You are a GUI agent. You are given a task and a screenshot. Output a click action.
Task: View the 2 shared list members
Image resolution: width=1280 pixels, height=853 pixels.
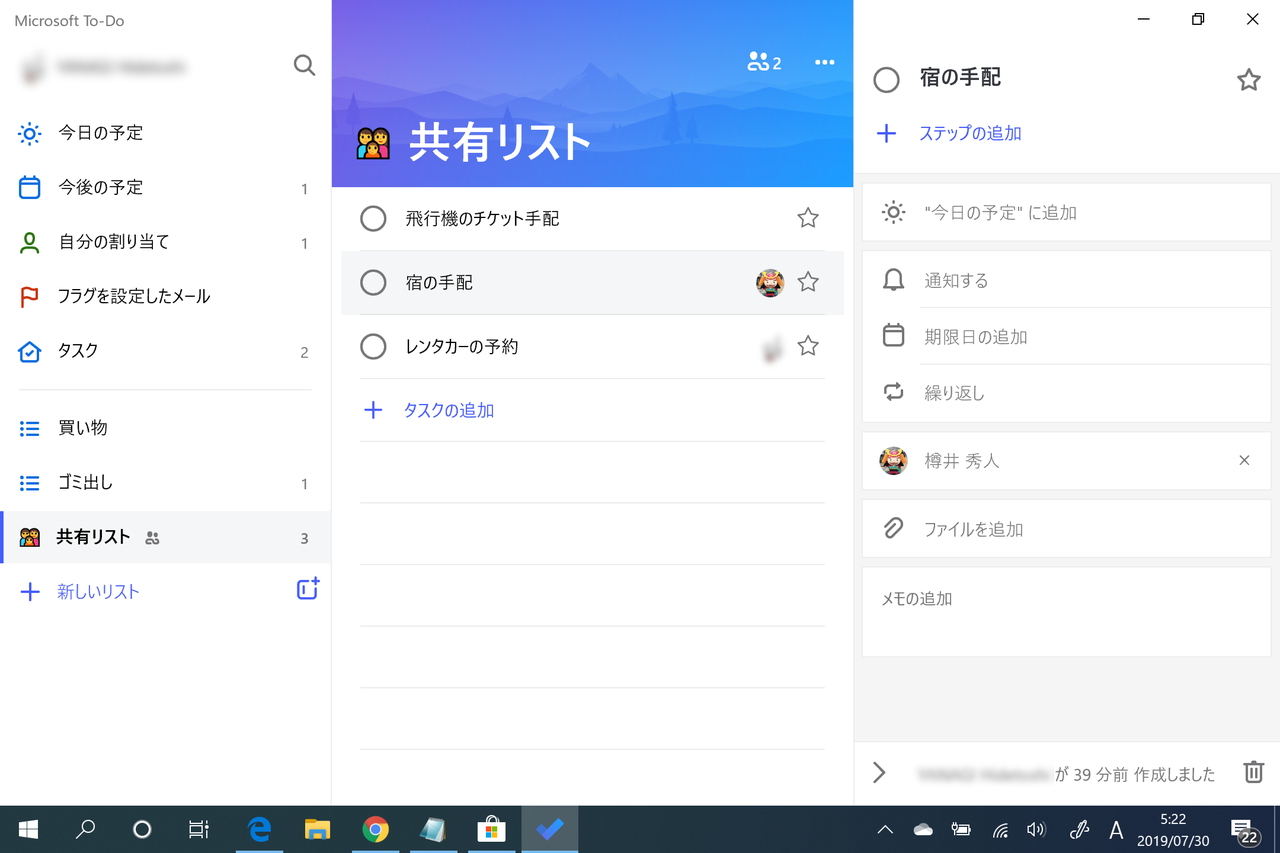point(764,62)
